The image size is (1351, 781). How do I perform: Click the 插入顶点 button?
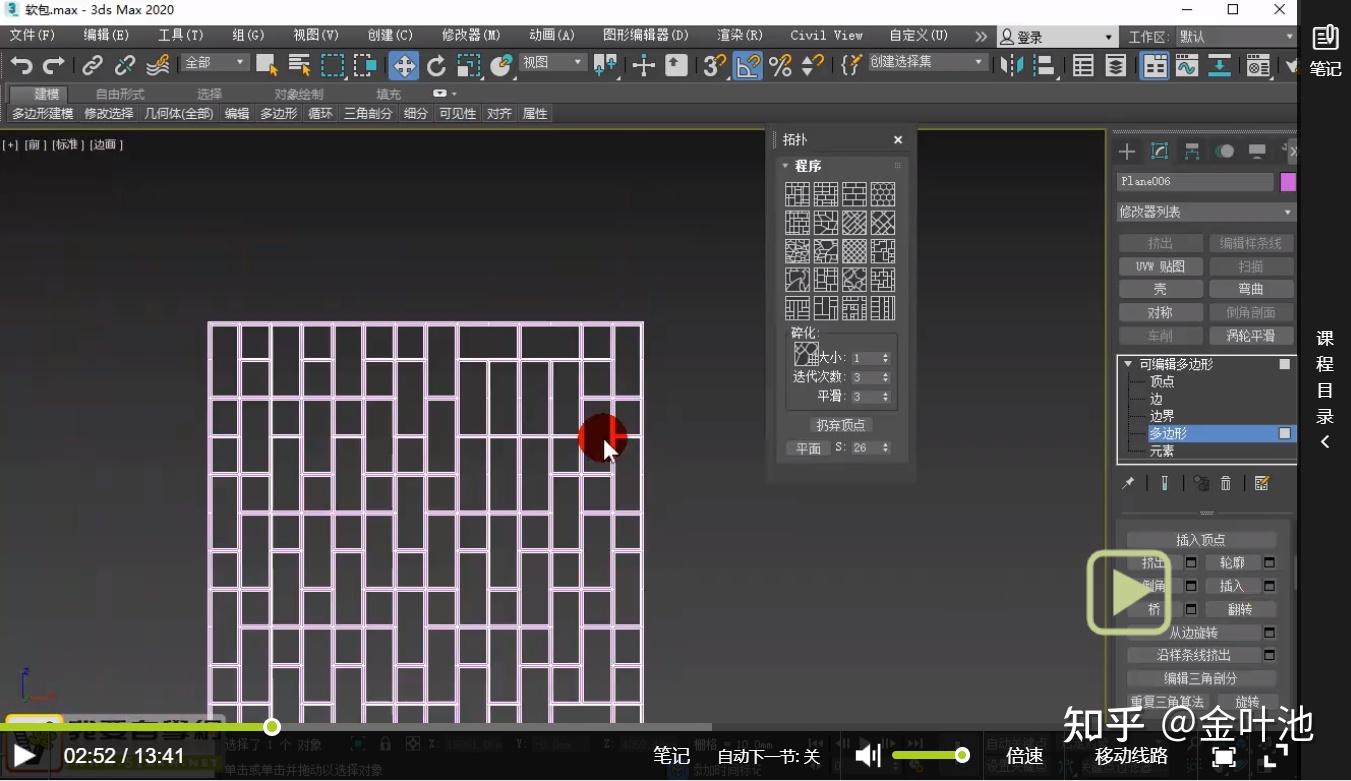[1200, 540]
